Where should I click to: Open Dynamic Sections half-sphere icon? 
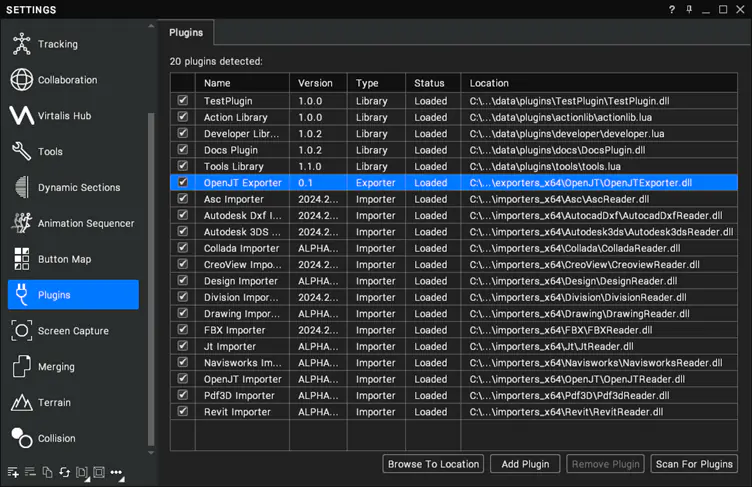click(22, 187)
